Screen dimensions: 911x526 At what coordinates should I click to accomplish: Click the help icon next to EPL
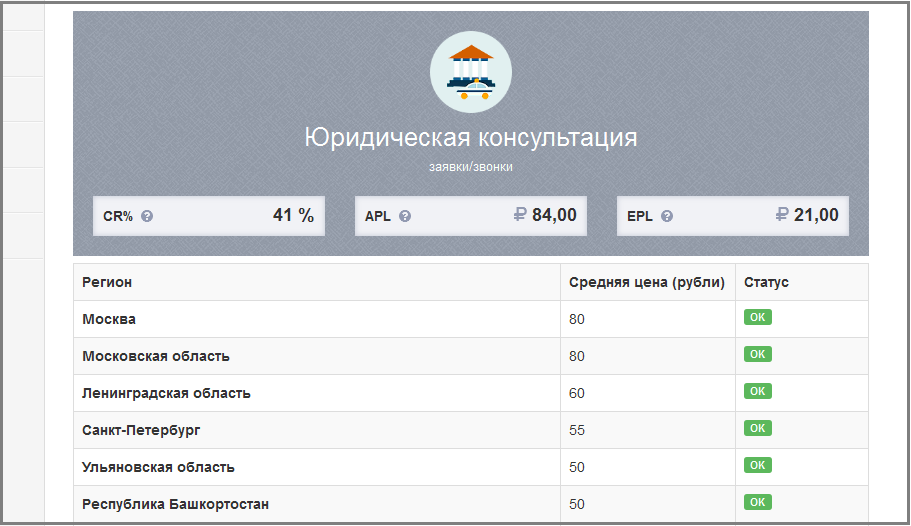(x=667, y=216)
